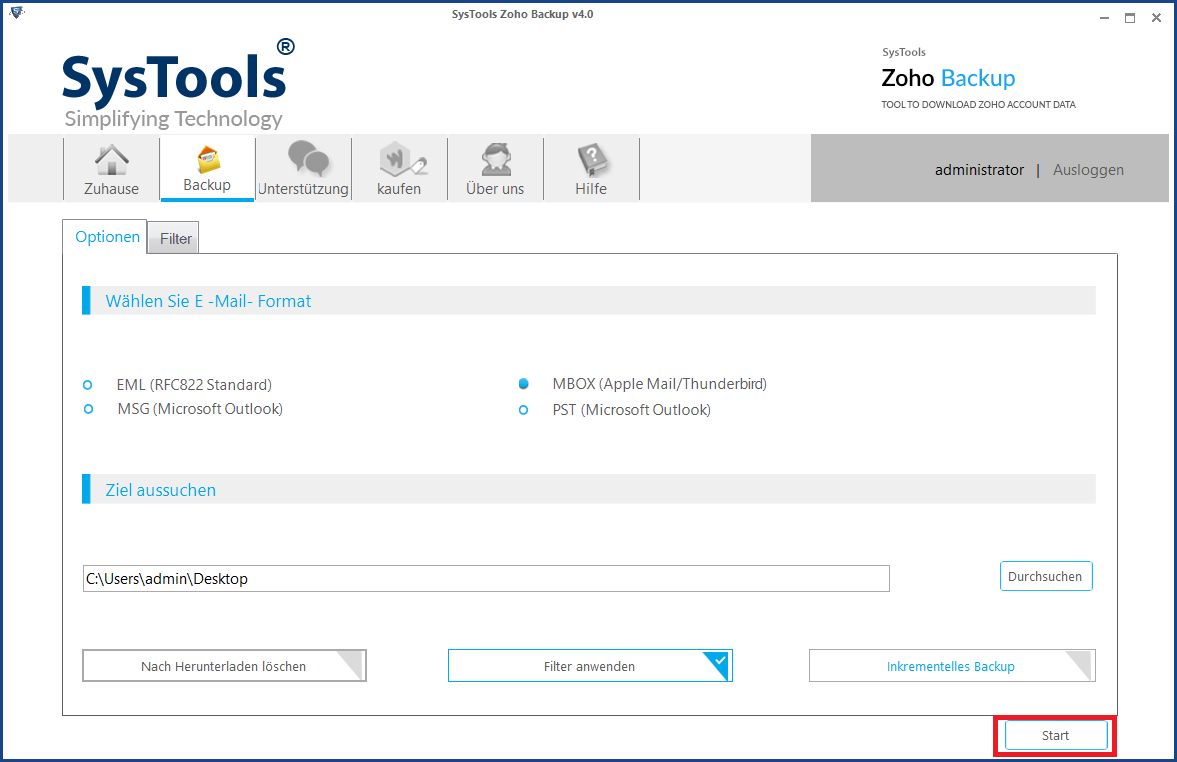Select MSG (Microsoft Outlook) format
Screen dimensions: 1177x762
pyautogui.click(x=88, y=409)
